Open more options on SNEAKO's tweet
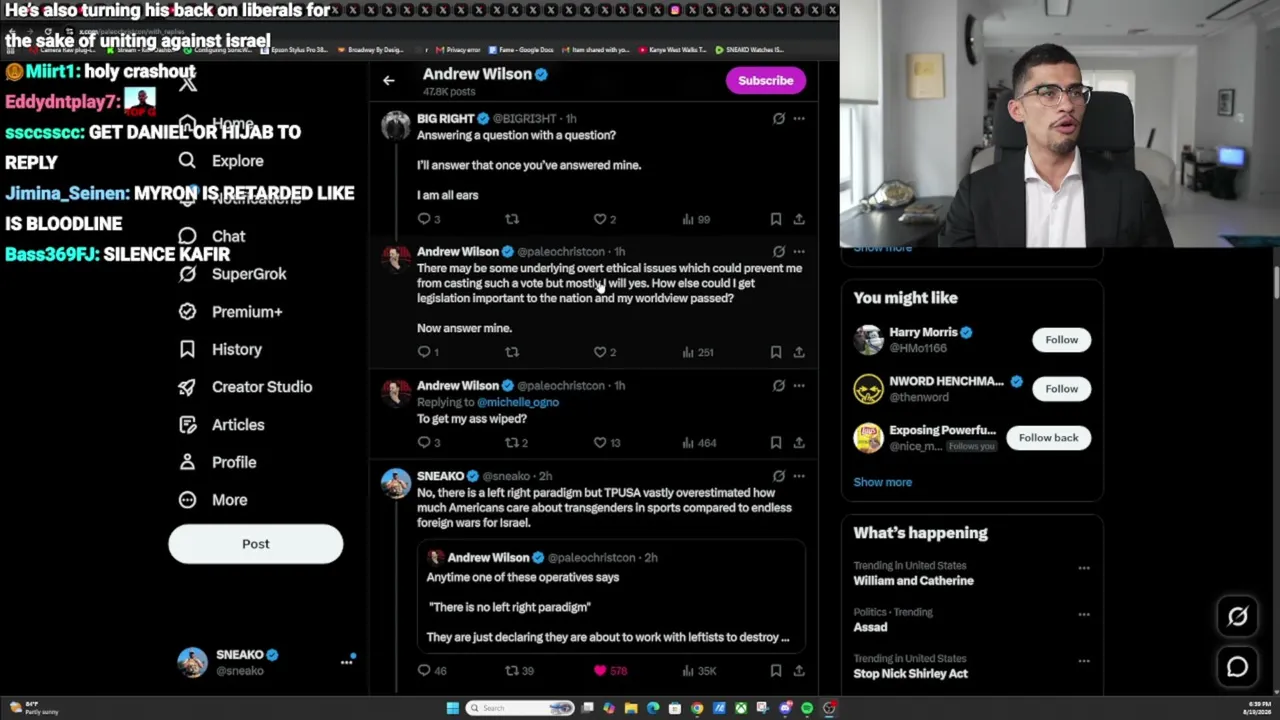1280x720 pixels. [799, 476]
